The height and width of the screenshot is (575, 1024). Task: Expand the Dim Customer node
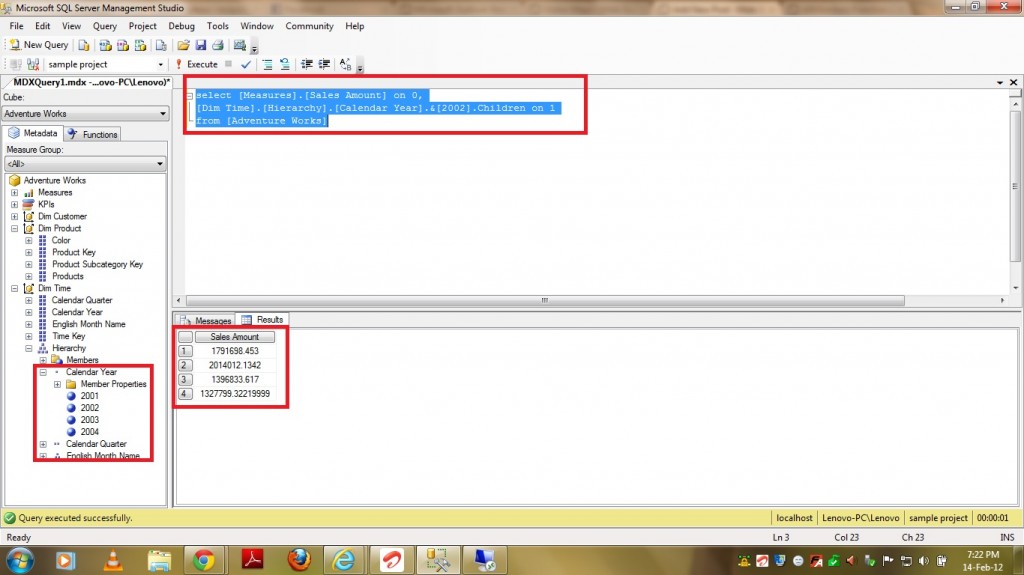click(15, 216)
